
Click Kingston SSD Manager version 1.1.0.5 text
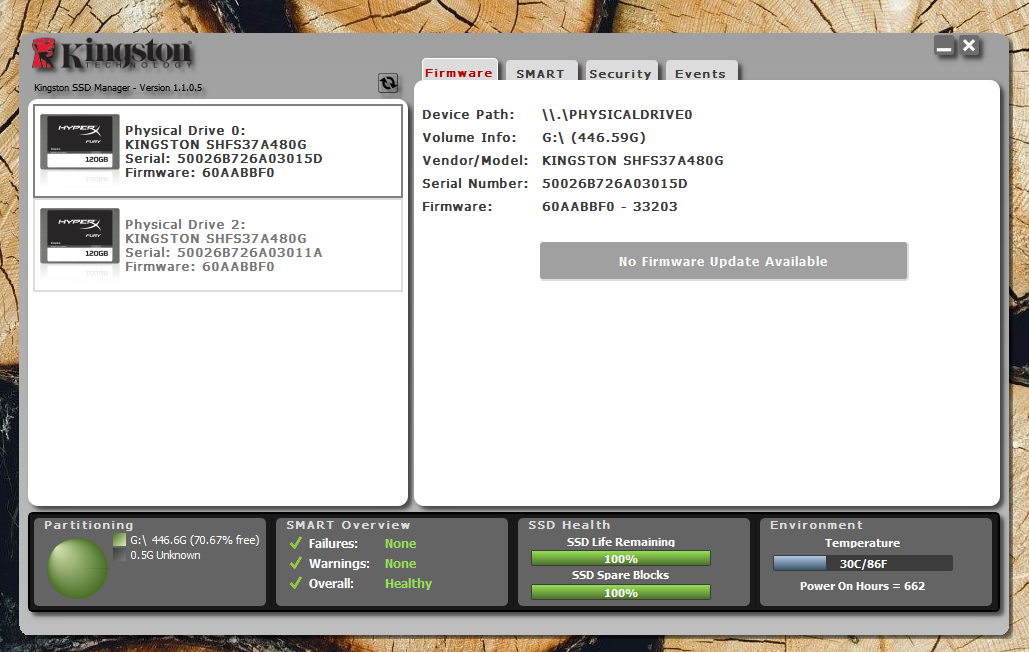click(x=118, y=87)
